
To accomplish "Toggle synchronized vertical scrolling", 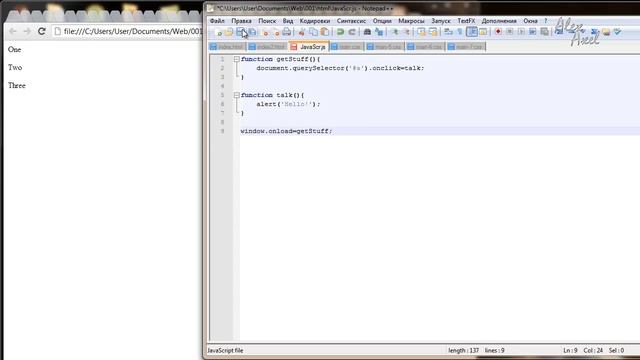I will (x=421, y=32).
